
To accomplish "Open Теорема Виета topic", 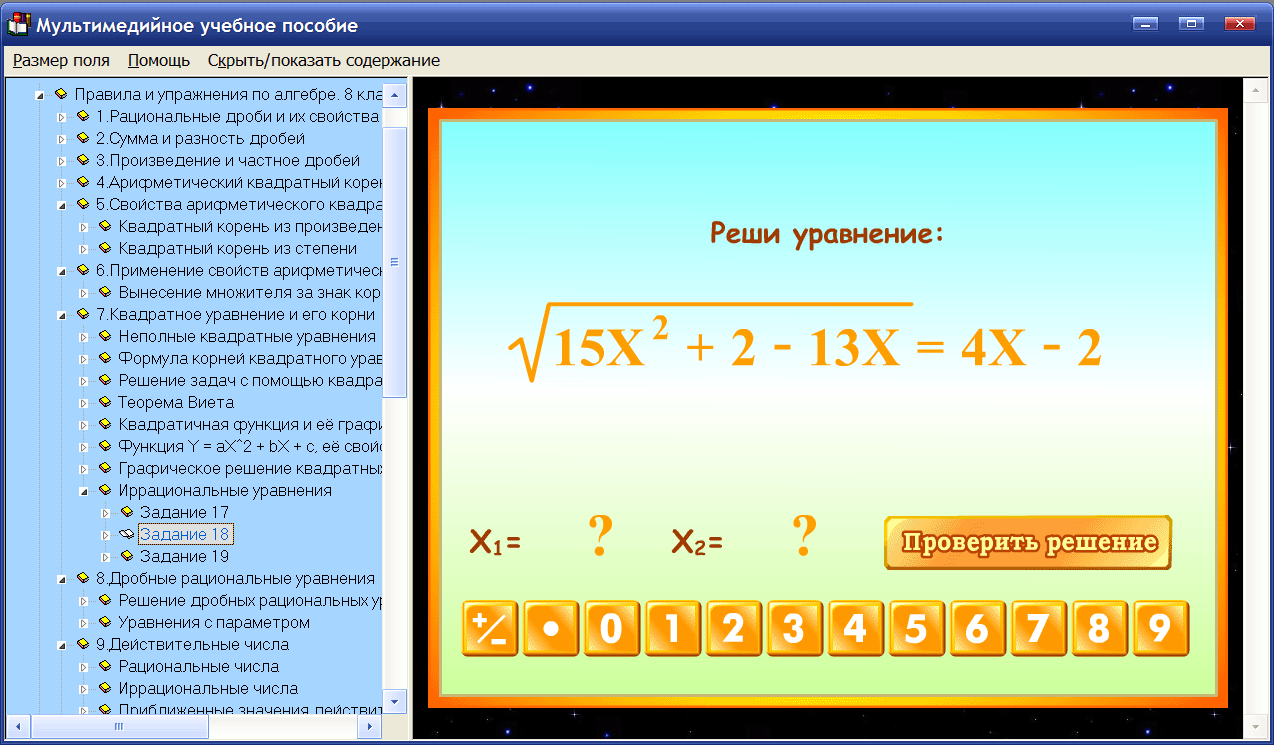I will click(x=176, y=403).
